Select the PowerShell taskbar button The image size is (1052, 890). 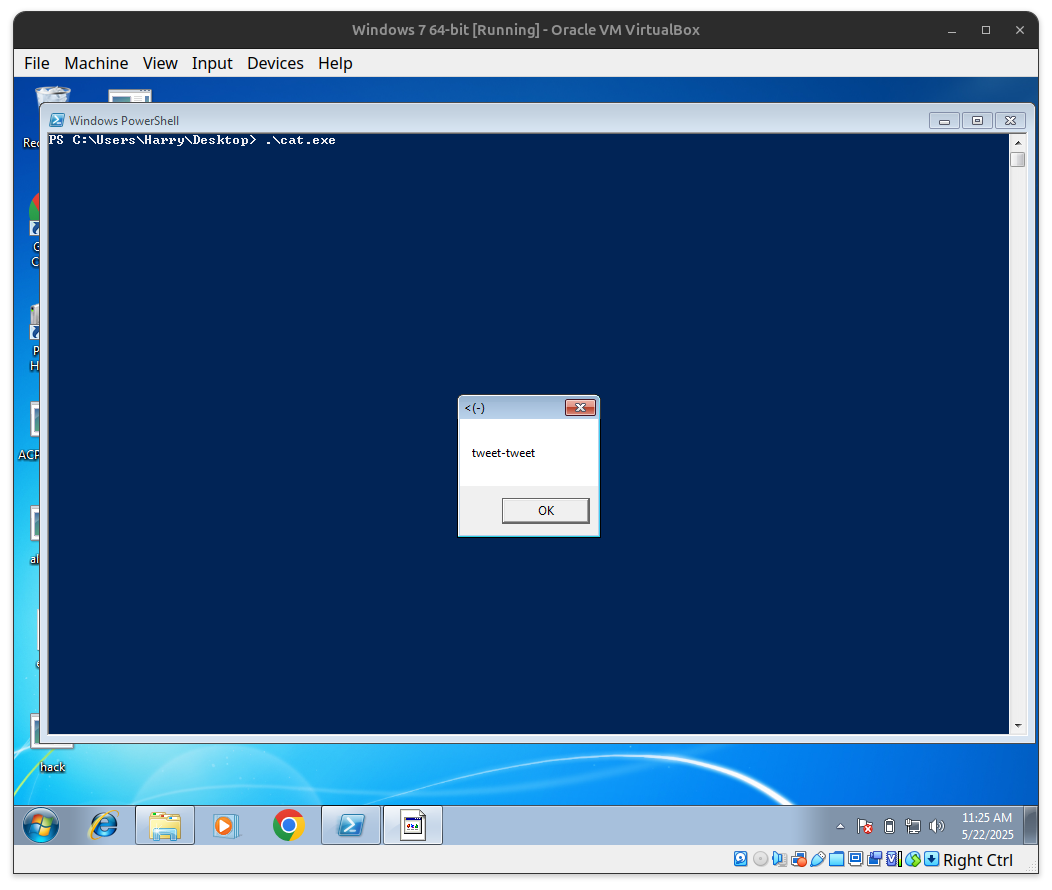351,825
